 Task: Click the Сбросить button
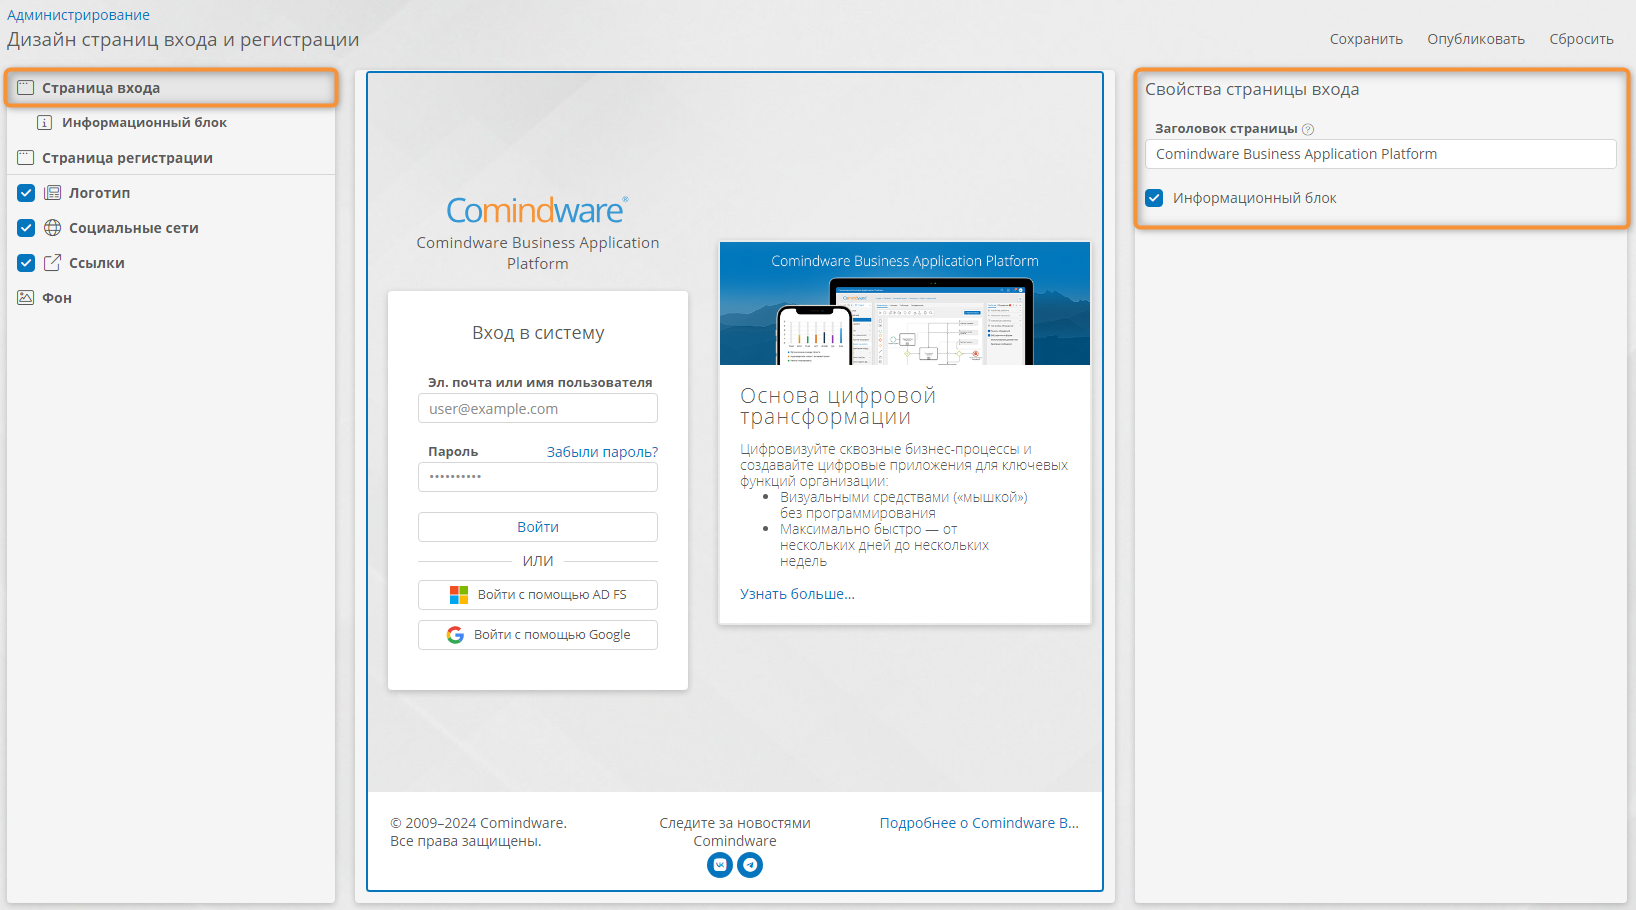tap(1581, 39)
